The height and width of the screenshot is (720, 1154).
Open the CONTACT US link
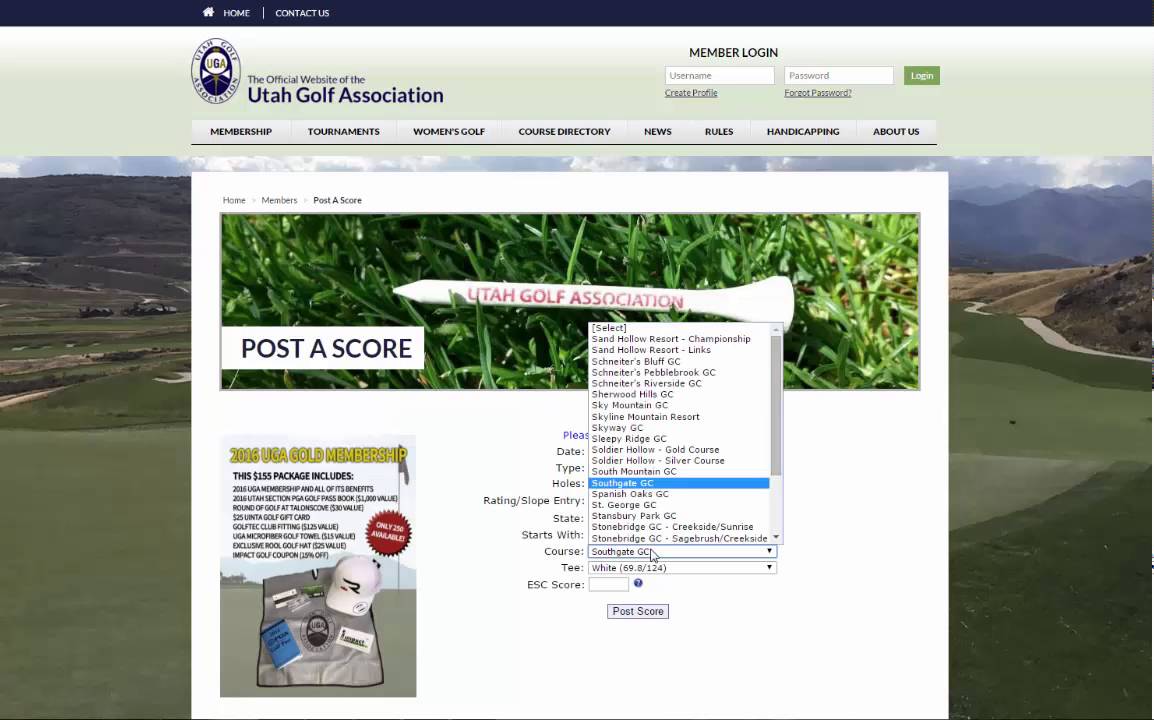coord(302,13)
